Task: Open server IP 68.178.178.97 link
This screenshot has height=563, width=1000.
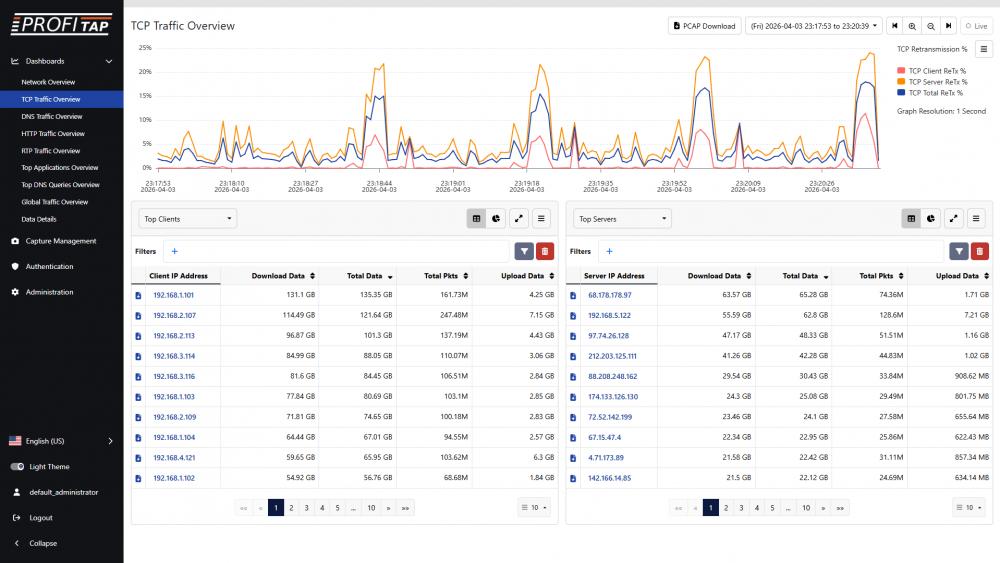Action: coord(609,295)
